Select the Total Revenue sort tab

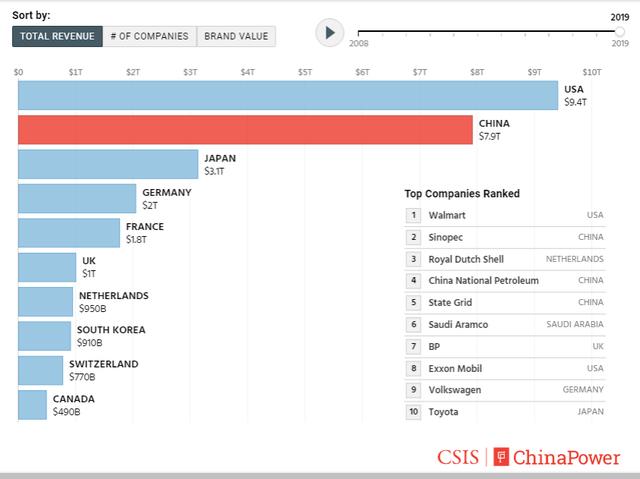[x=57, y=36]
